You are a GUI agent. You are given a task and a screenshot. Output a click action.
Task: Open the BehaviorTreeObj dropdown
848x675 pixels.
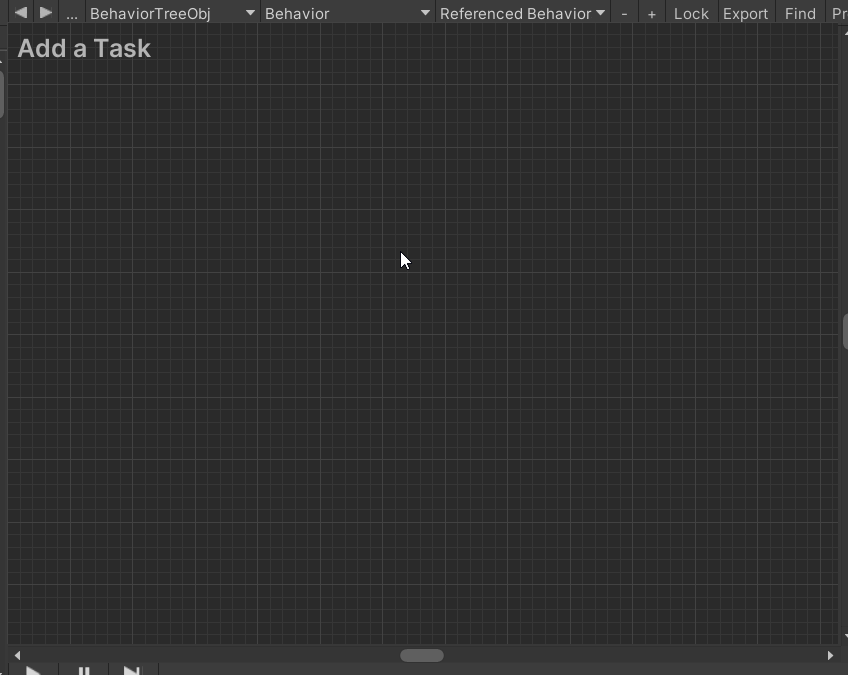tap(172, 14)
